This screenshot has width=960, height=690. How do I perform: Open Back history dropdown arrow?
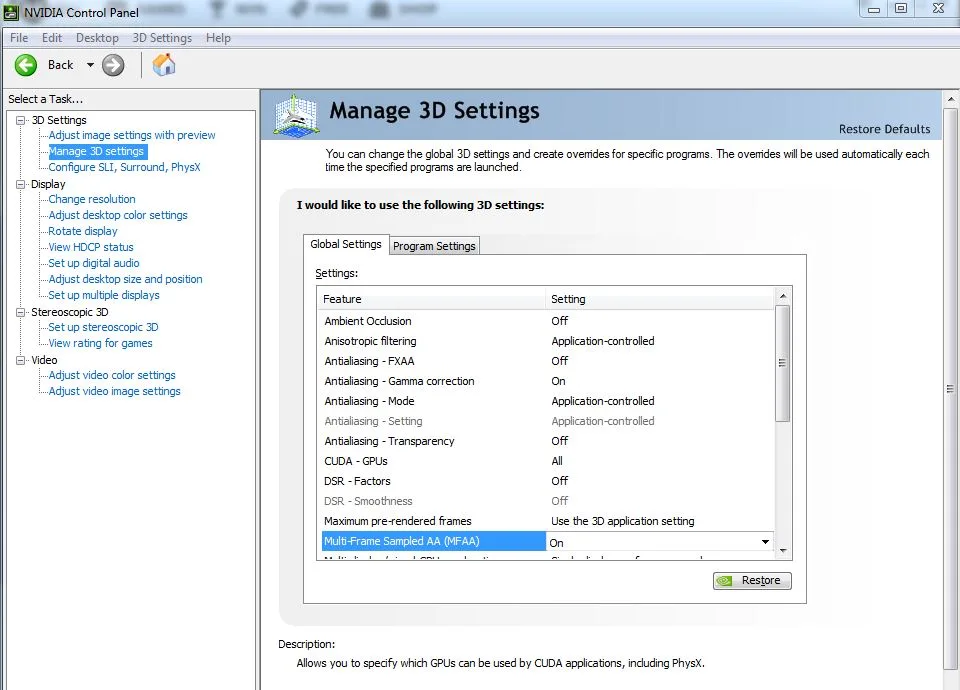point(90,65)
